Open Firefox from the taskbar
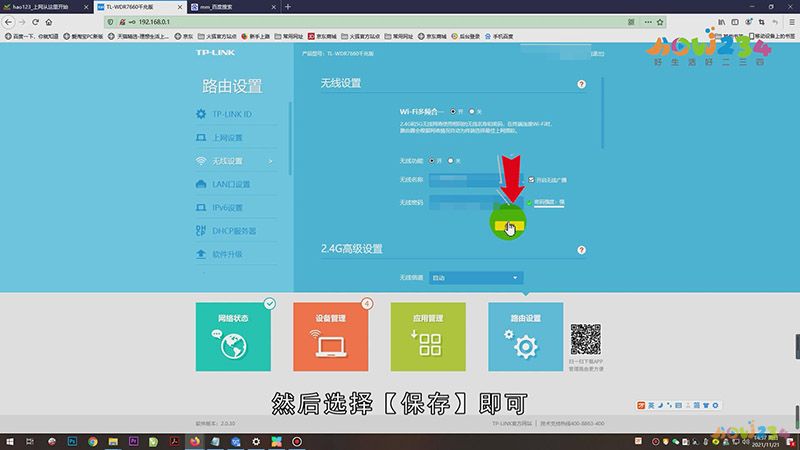 pyautogui.click(x=195, y=441)
